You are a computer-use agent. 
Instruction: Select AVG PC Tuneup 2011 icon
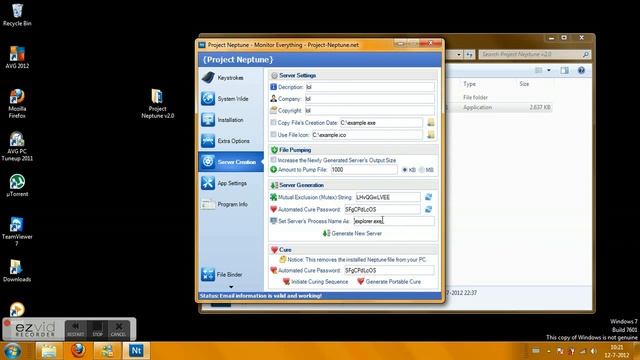pyautogui.click(x=17, y=146)
